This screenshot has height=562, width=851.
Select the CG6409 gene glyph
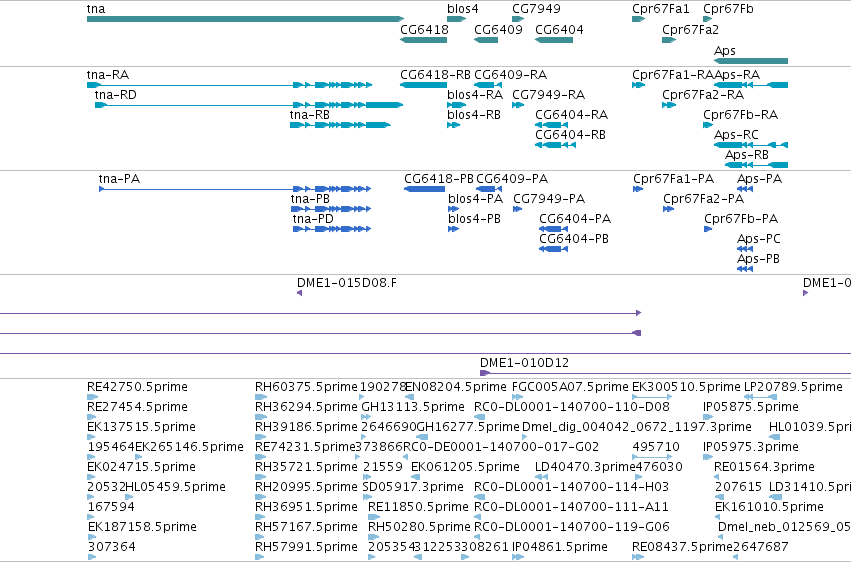[x=486, y=40]
